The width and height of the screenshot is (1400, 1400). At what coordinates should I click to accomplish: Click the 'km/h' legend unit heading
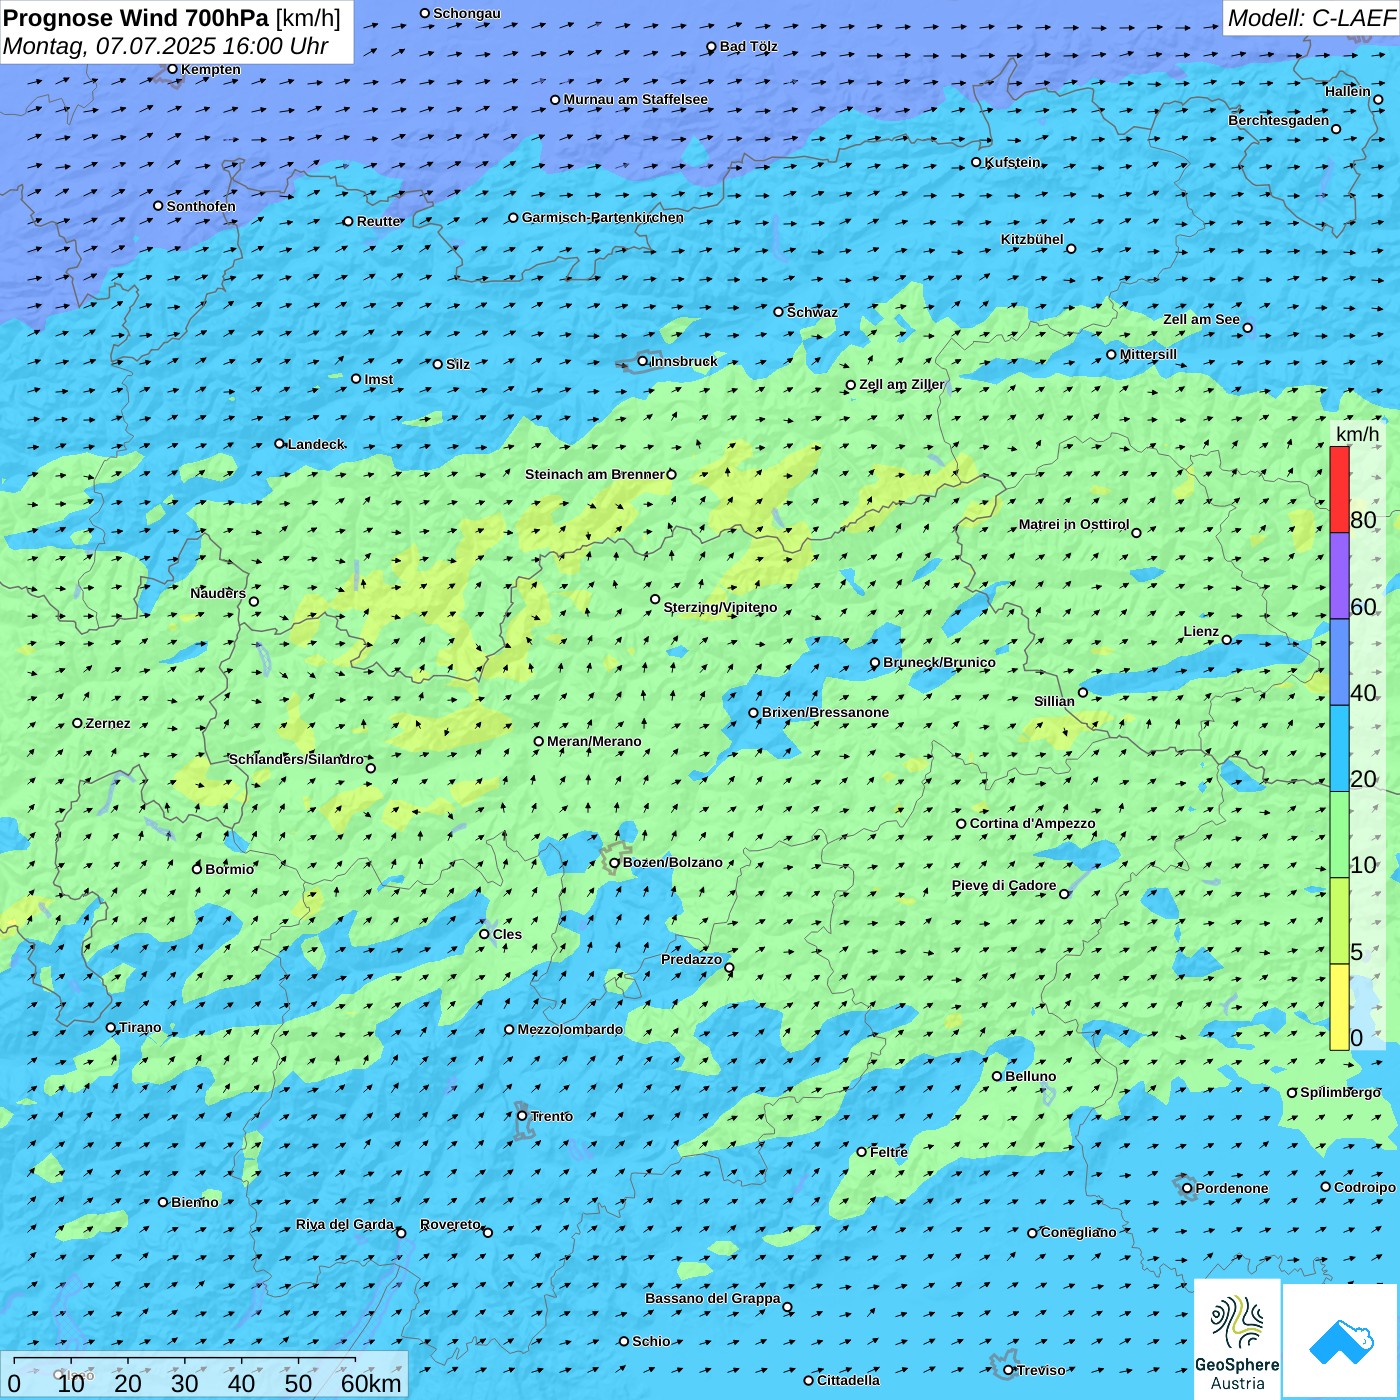click(x=1357, y=434)
